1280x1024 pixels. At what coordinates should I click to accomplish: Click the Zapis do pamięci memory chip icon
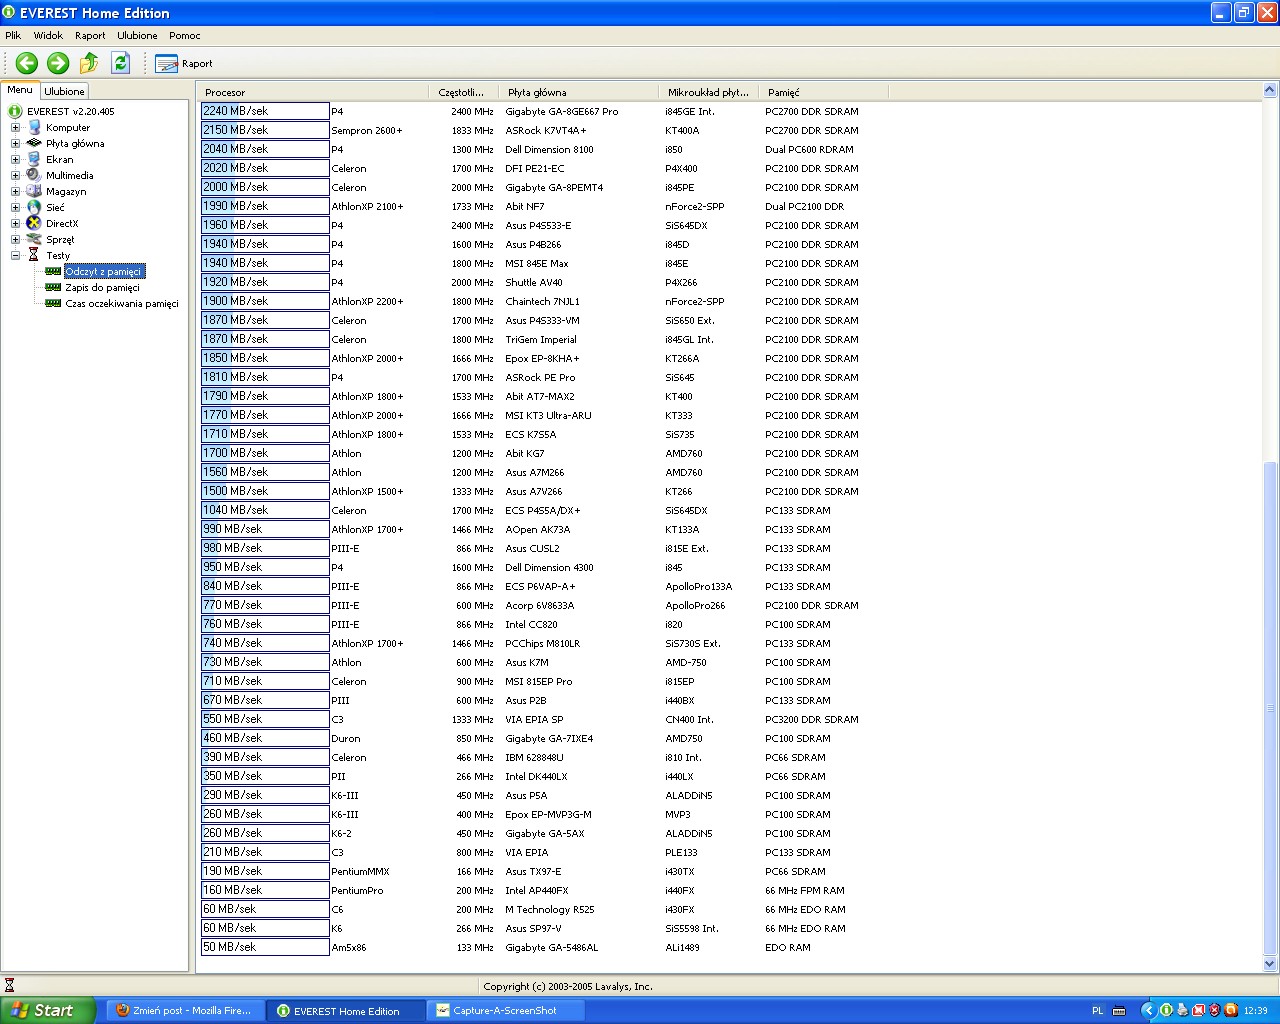53,287
